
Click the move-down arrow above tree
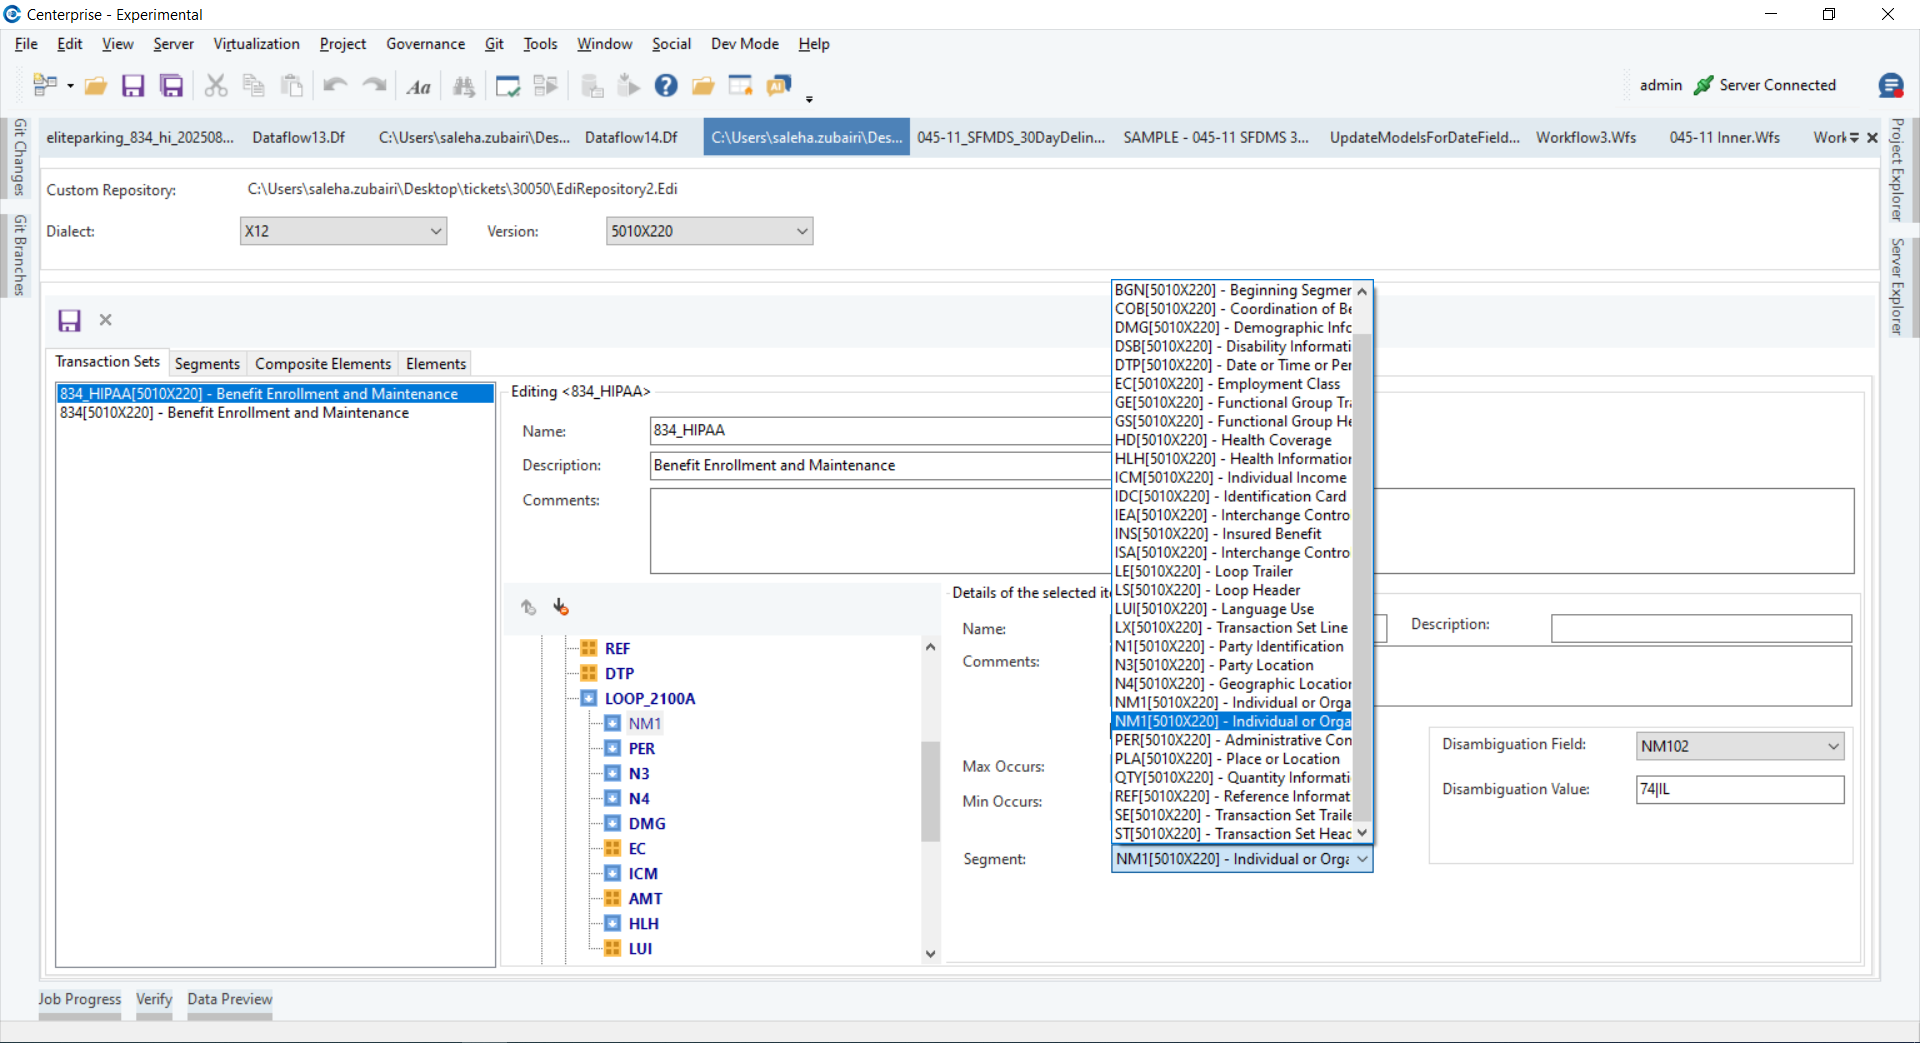coord(561,607)
